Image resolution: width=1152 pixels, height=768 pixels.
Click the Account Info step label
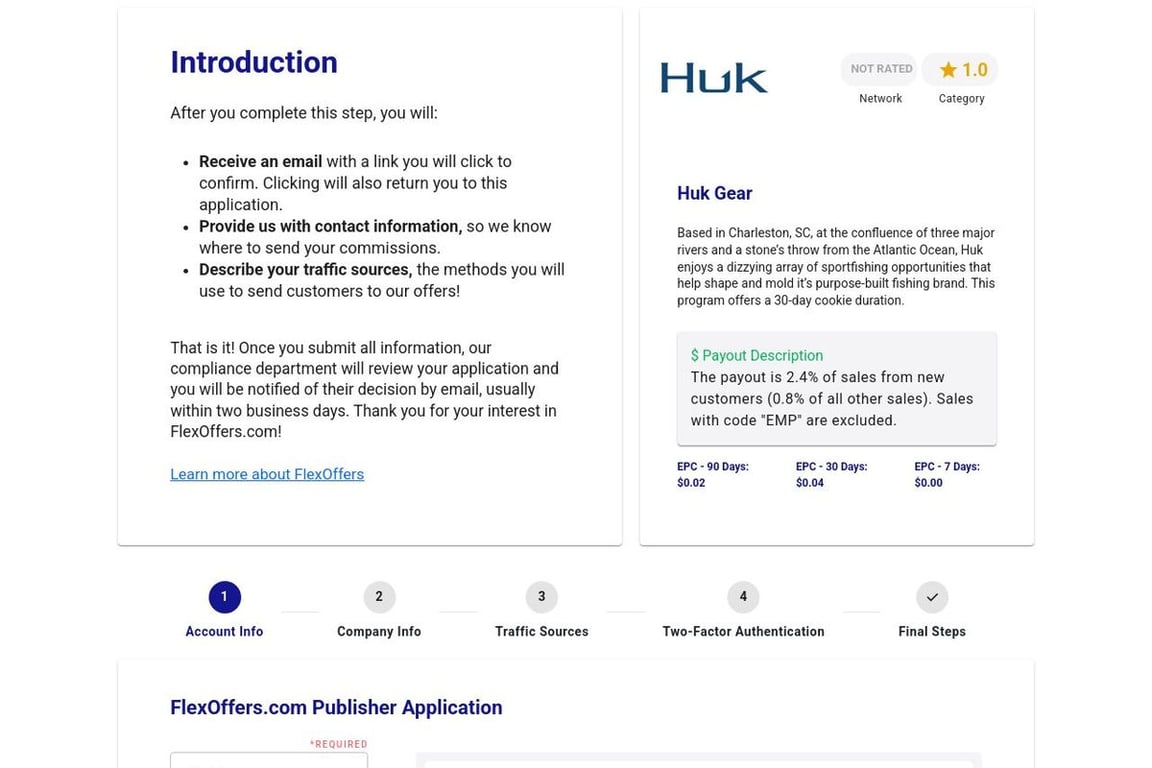point(224,631)
